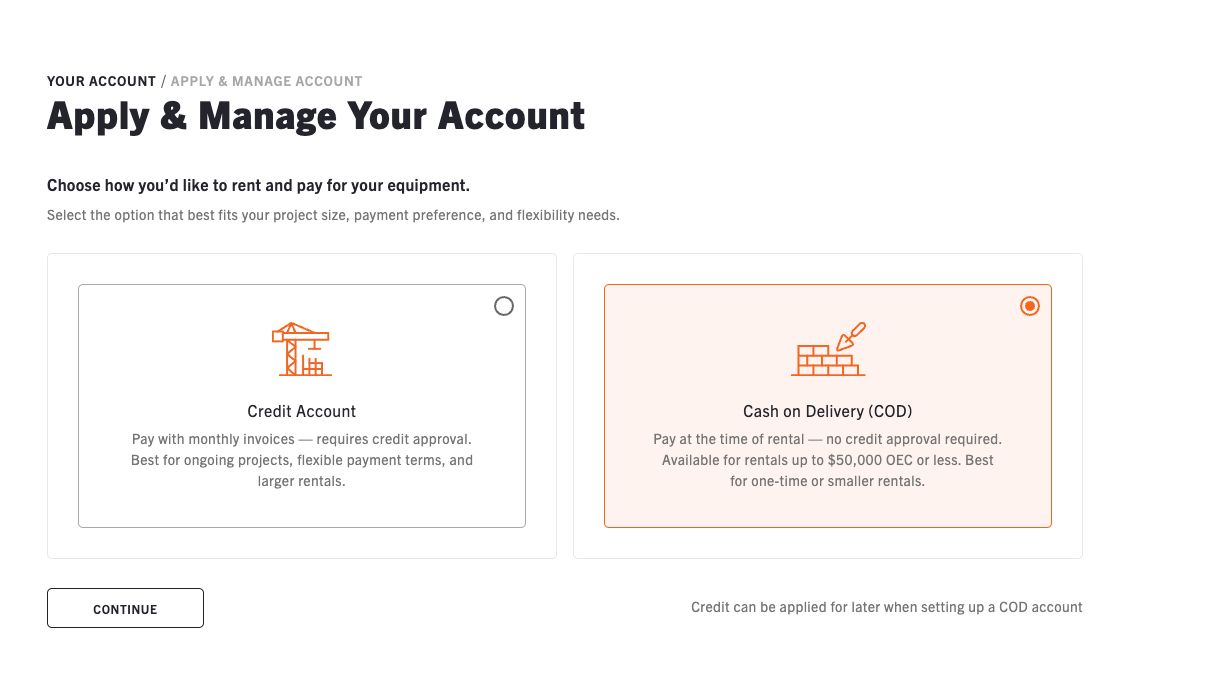Click the "for one-time or smaller rentals." line
The height and width of the screenshot is (699, 1219).
pos(828,481)
